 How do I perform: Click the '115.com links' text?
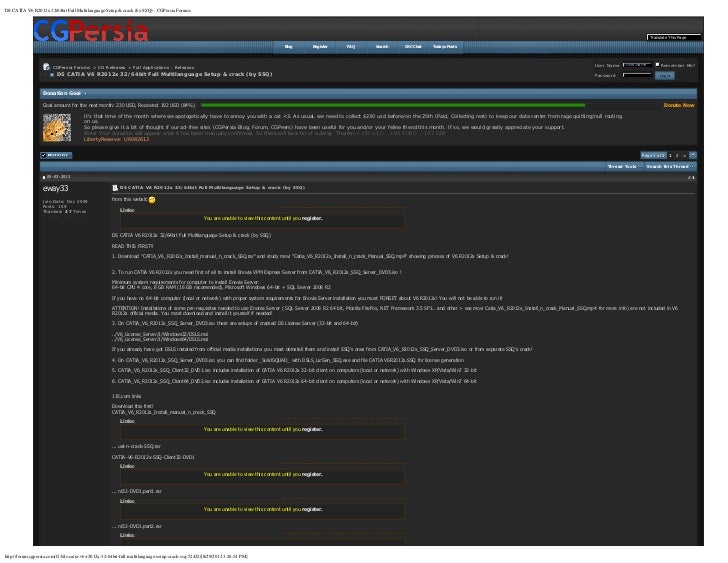pyautogui.click(x=126, y=396)
